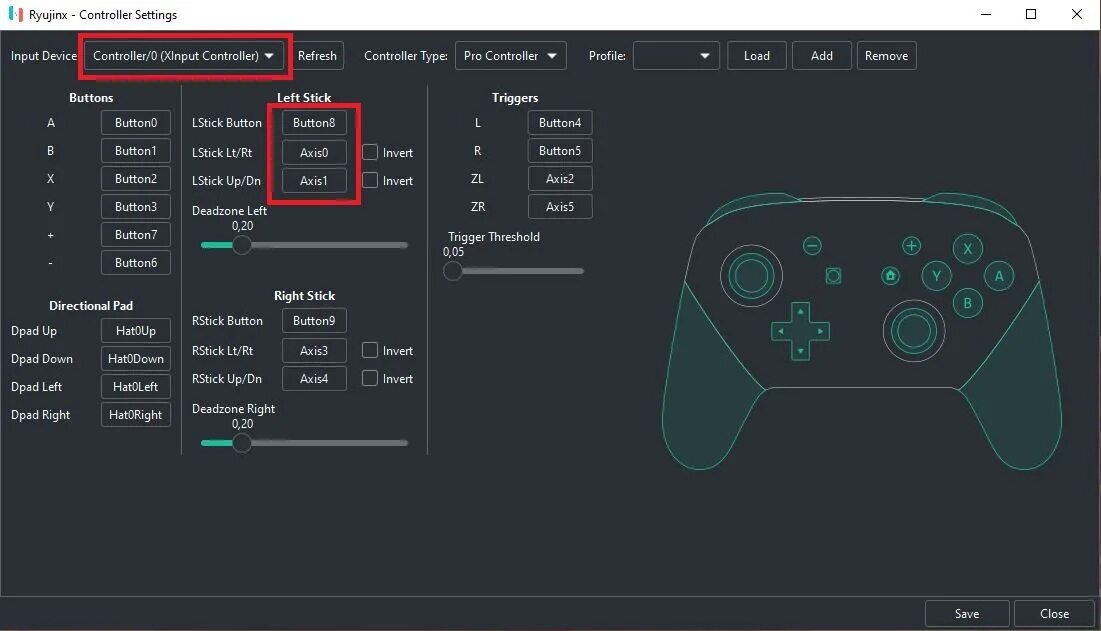Viewport: 1101px width, 631px height.
Task: Click the right analog stick on diagram
Action: pos(913,331)
